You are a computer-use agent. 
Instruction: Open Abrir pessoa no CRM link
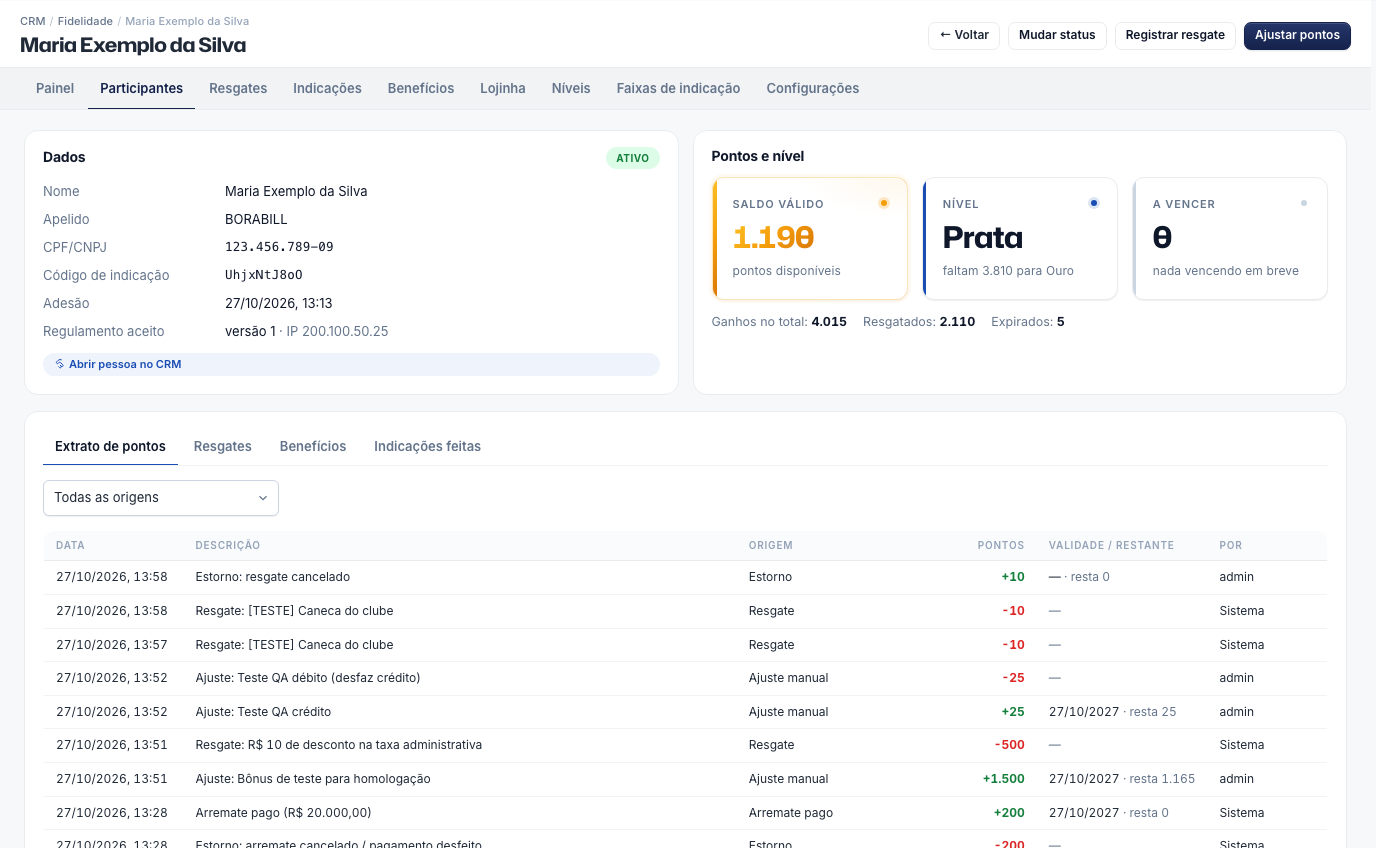pyautogui.click(x=351, y=364)
